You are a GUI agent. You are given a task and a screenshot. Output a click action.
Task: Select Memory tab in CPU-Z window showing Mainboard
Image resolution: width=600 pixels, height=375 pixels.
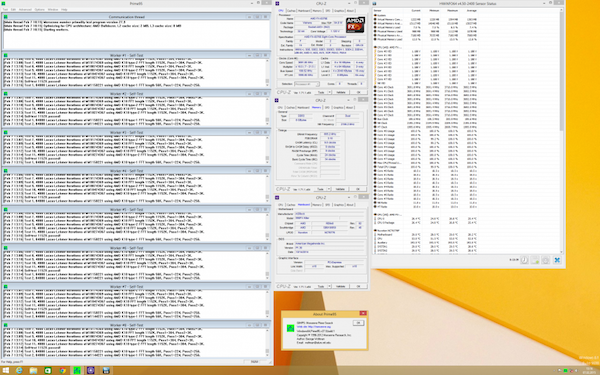(x=317, y=205)
